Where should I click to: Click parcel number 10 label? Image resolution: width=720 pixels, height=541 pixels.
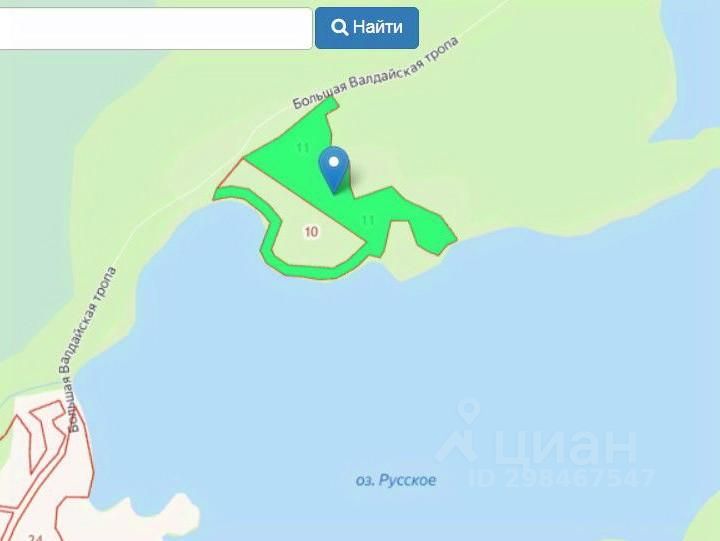[311, 231]
